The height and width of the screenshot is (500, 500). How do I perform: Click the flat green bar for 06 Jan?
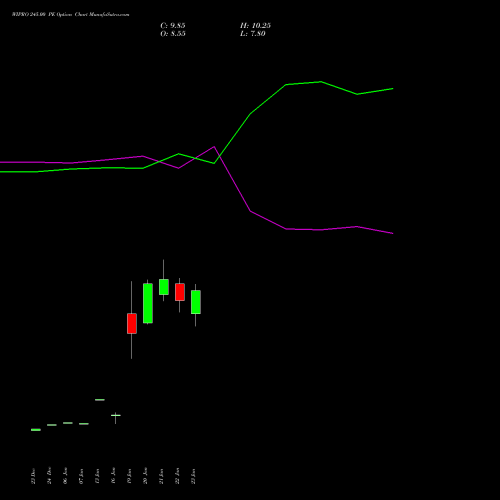68,423
